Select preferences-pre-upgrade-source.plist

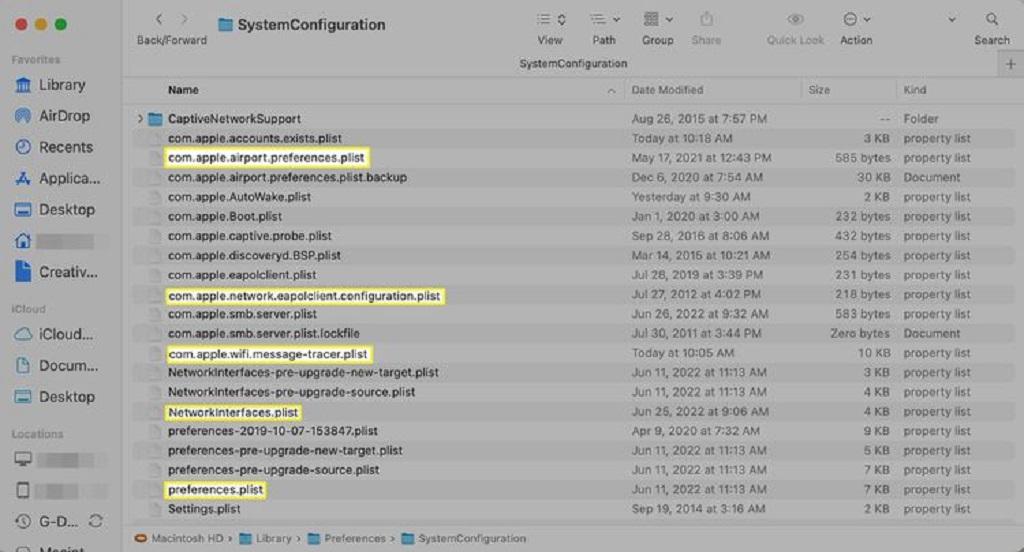(274, 470)
